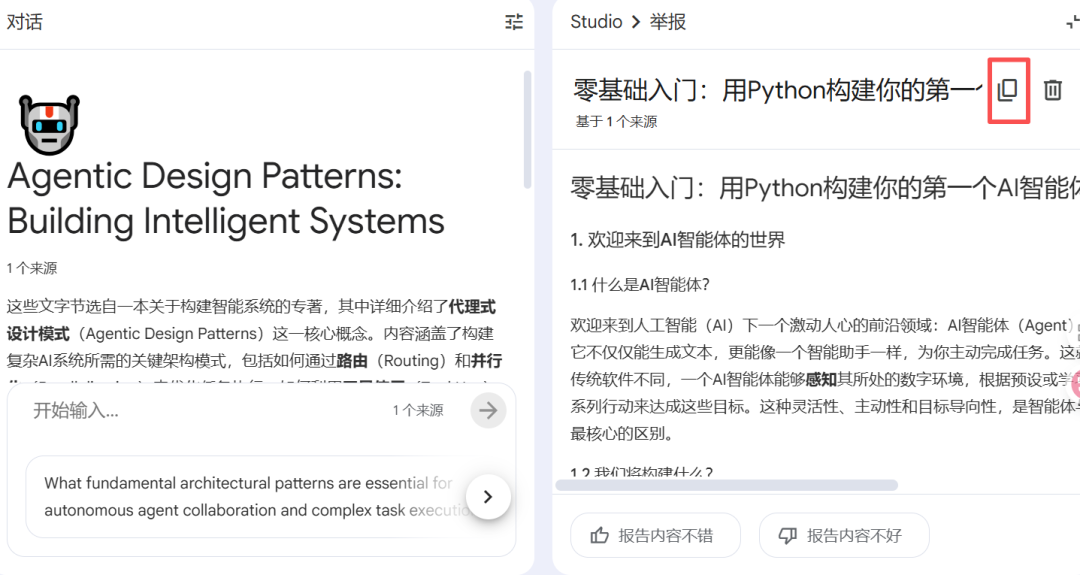Switch to the 对话 panel header

point(25,22)
